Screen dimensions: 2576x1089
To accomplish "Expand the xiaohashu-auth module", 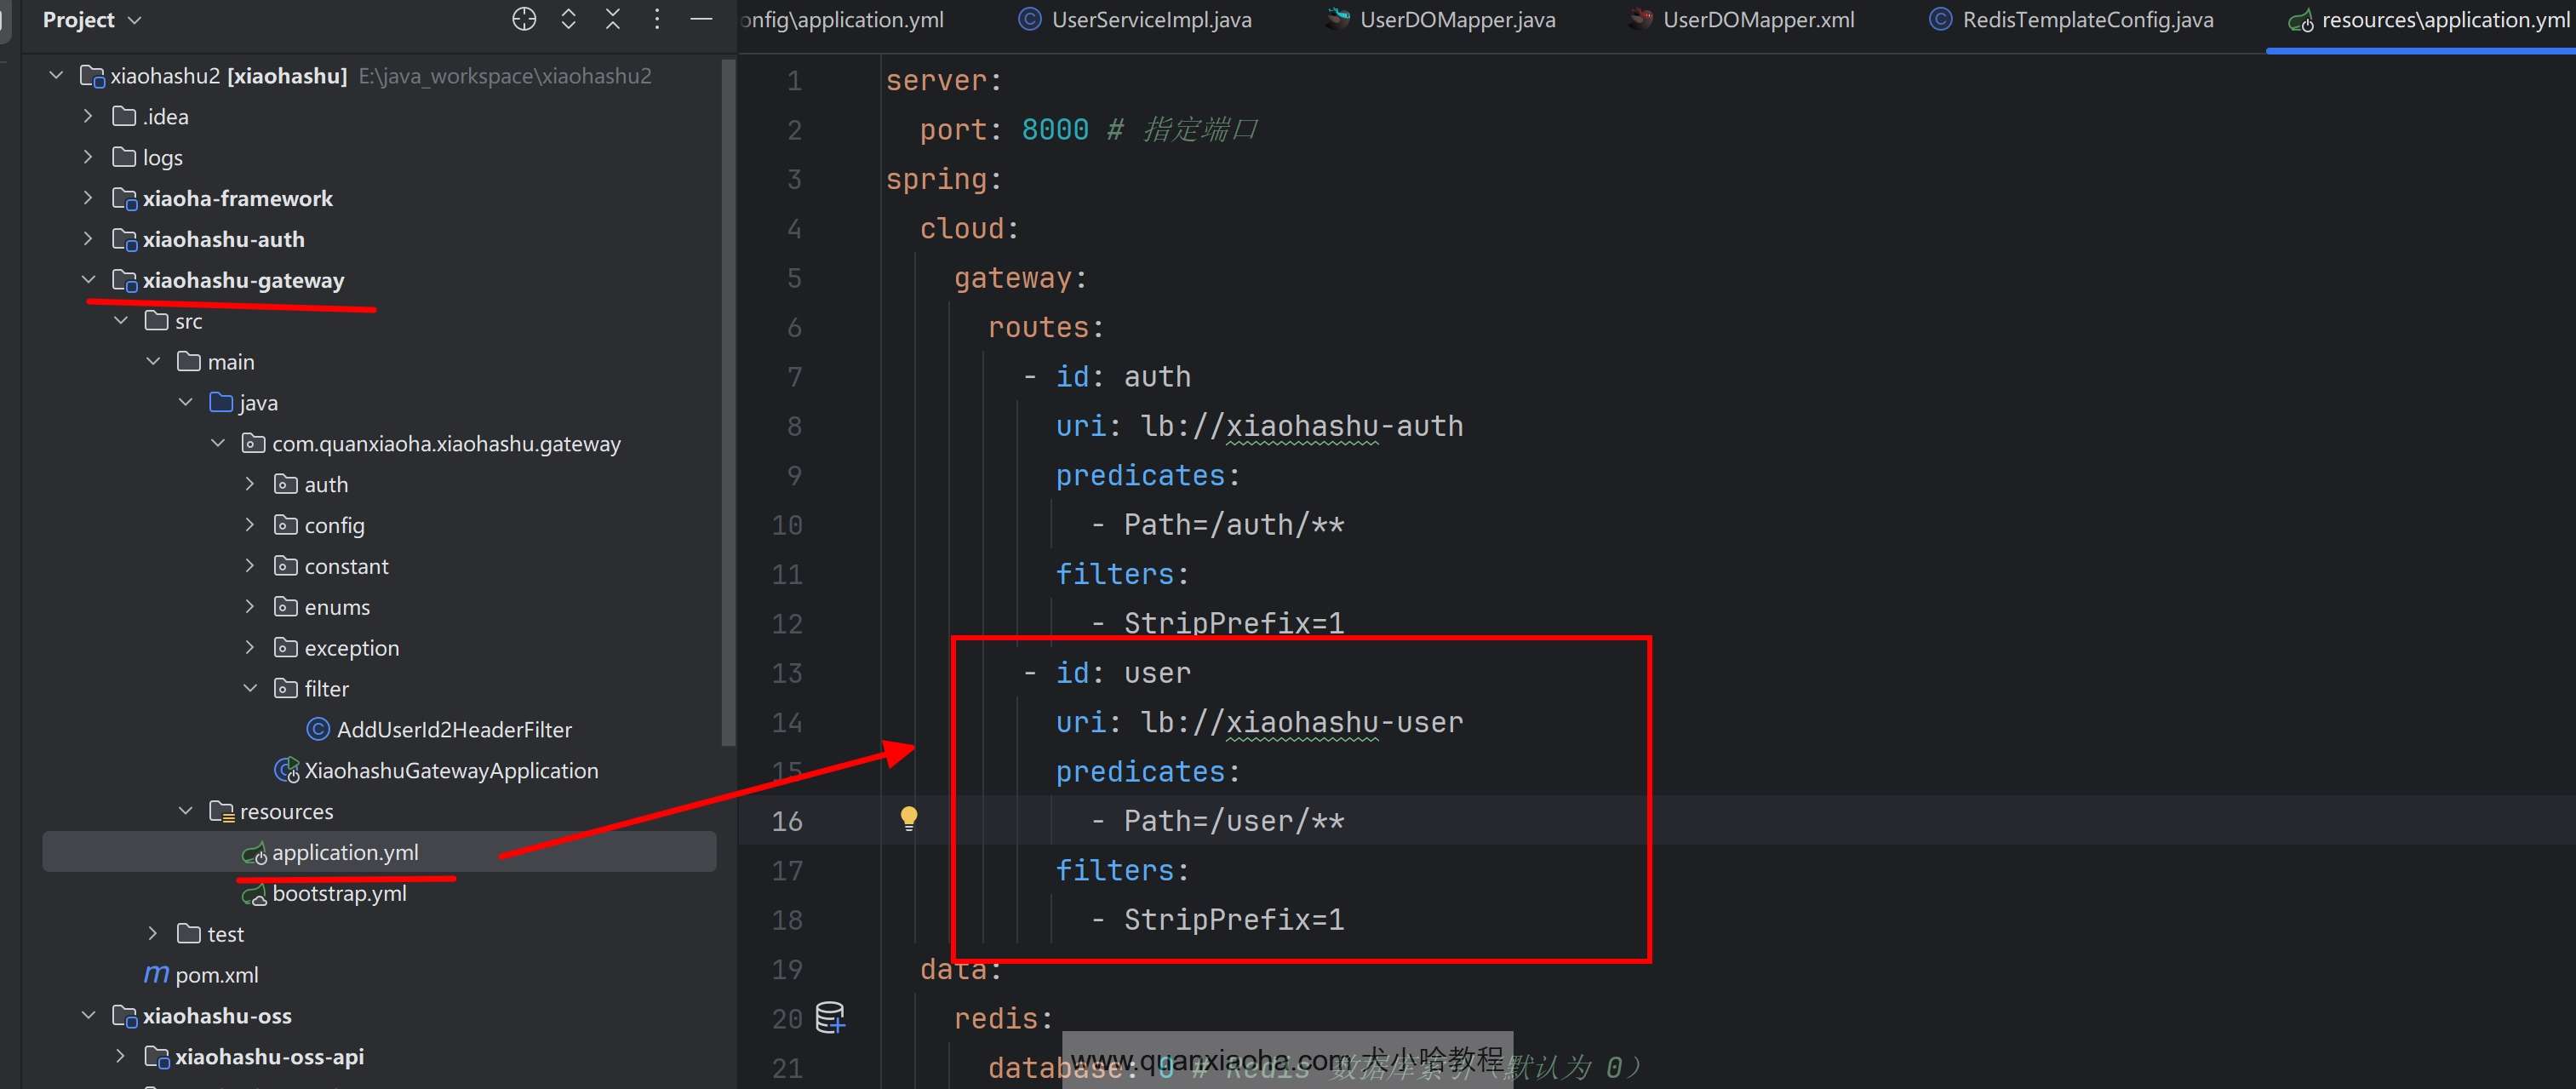I will [x=89, y=239].
